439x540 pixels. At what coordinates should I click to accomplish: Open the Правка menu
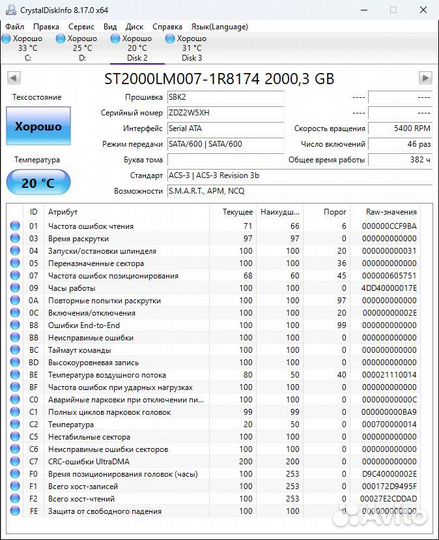tap(46, 27)
